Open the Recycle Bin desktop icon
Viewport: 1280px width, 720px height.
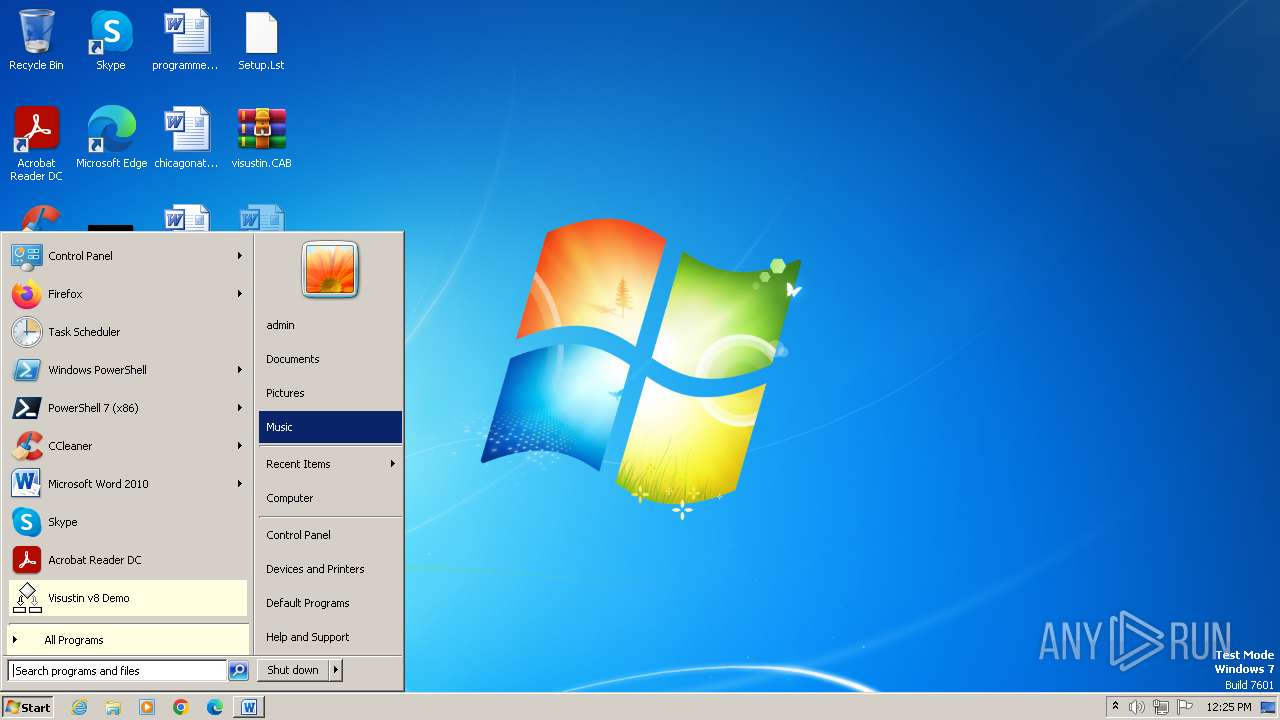(36, 40)
